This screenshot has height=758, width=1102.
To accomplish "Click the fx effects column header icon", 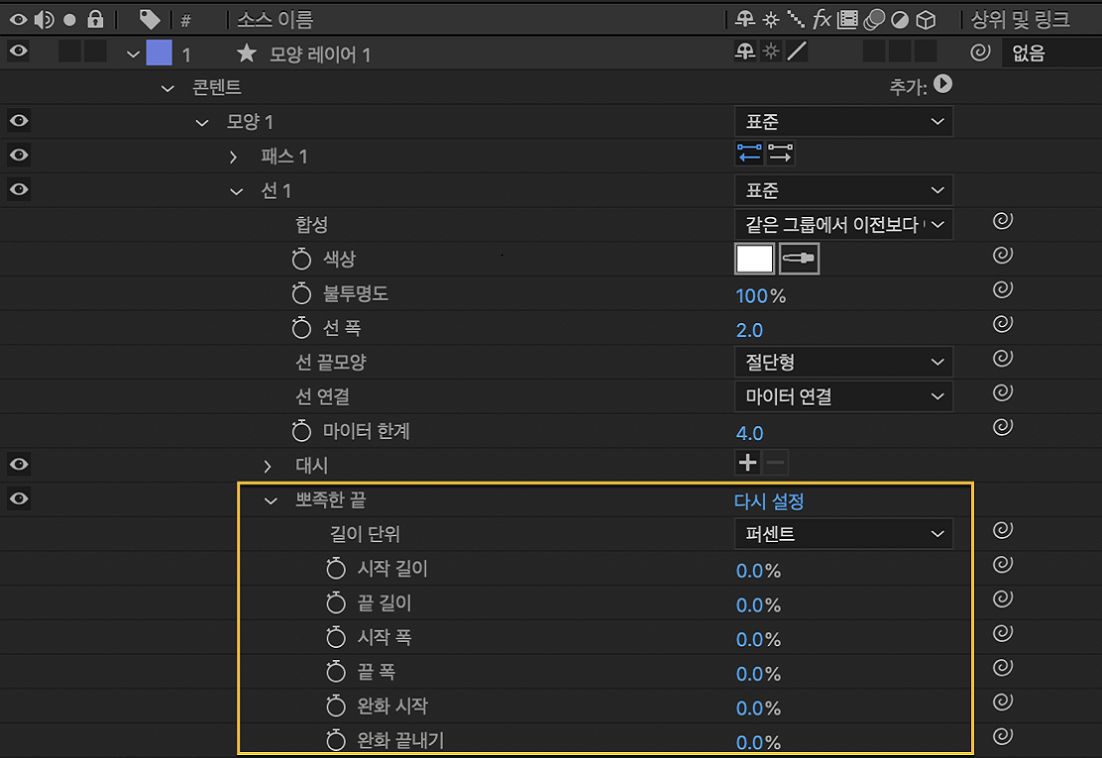I will [x=822, y=19].
